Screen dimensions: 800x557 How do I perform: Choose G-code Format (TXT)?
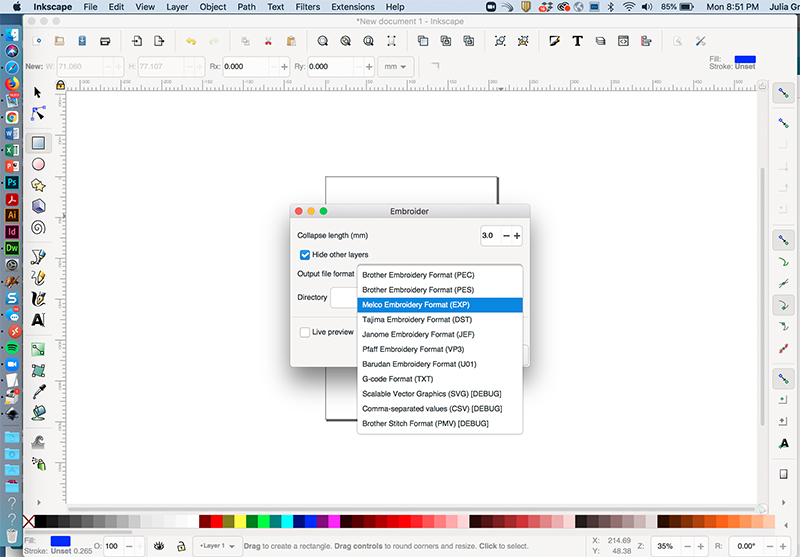click(x=440, y=378)
